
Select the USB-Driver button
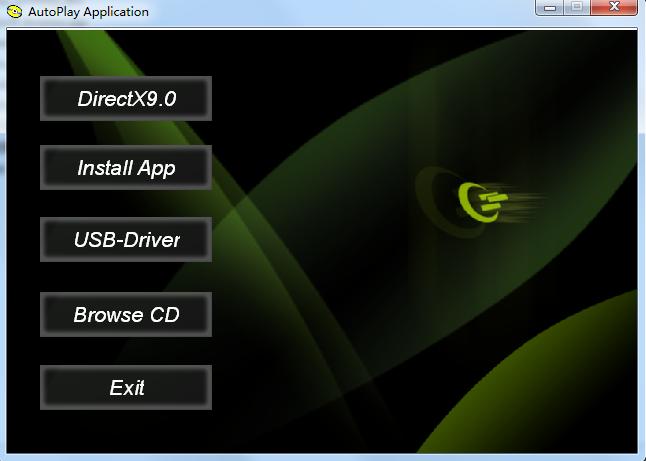126,239
